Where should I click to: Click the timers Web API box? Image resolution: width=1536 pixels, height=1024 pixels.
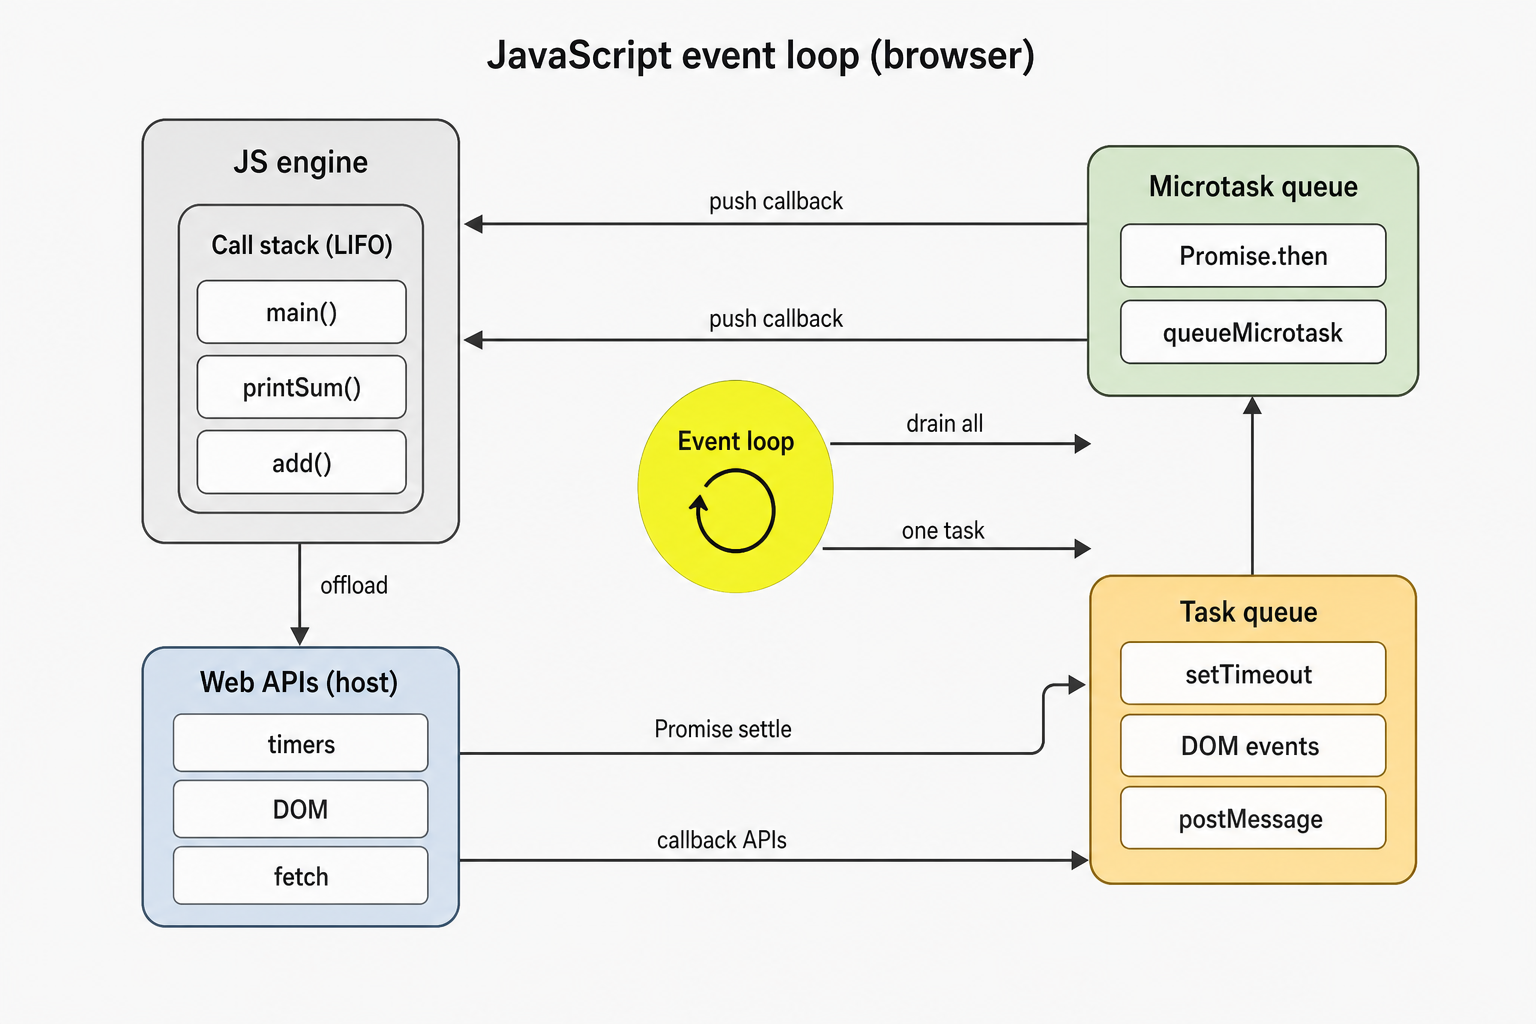tap(301, 743)
